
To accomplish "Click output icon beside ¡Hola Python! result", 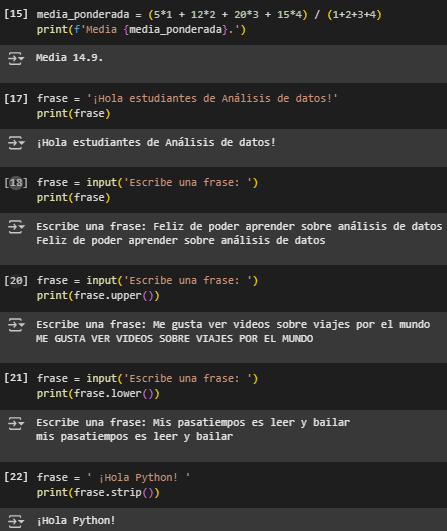I will point(16,521).
